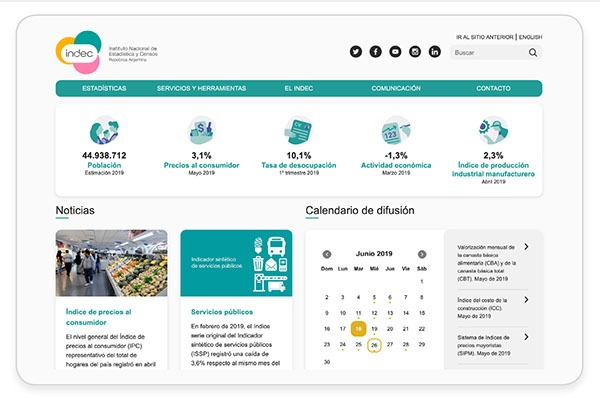
Task: Click the -1,3% economic activity value
Action: [396, 155]
